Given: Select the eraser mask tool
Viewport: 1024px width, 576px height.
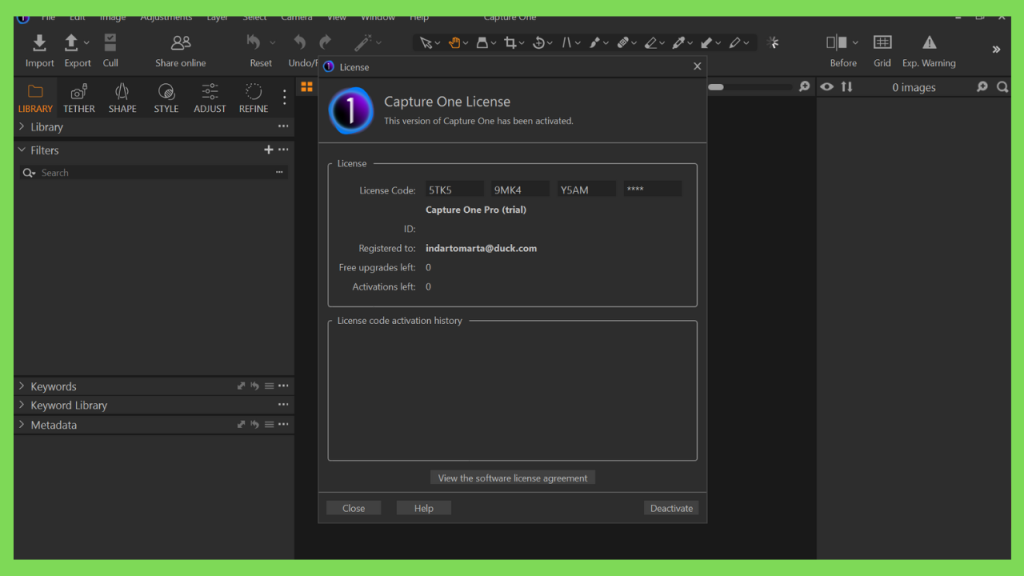Looking at the screenshot, I should pyautogui.click(x=650, y=43).
